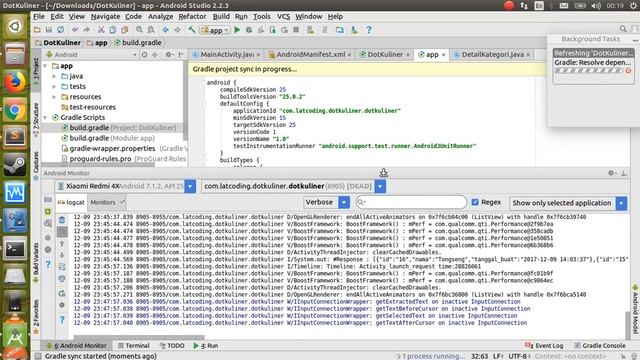
Task: Click the Find magnifier toolbar icon
Action: tap(139, 30)
